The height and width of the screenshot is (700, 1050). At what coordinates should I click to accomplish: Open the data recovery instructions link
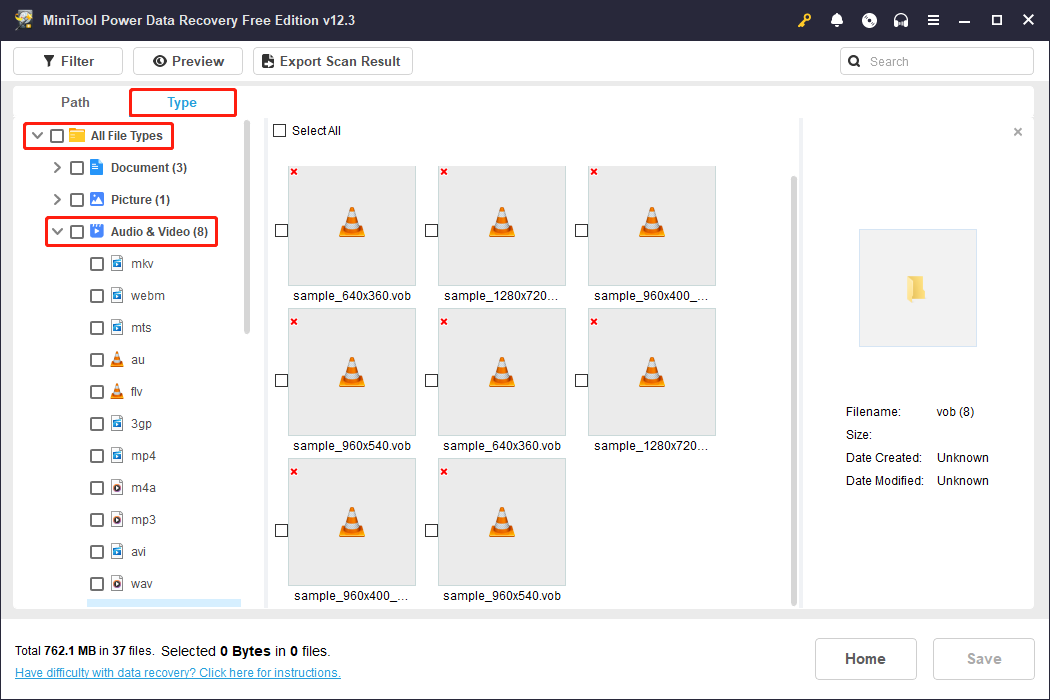[177, 673]
